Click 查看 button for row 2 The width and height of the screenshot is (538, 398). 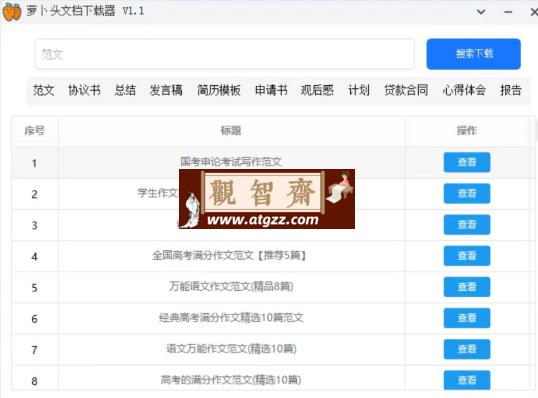pos(467,194)
